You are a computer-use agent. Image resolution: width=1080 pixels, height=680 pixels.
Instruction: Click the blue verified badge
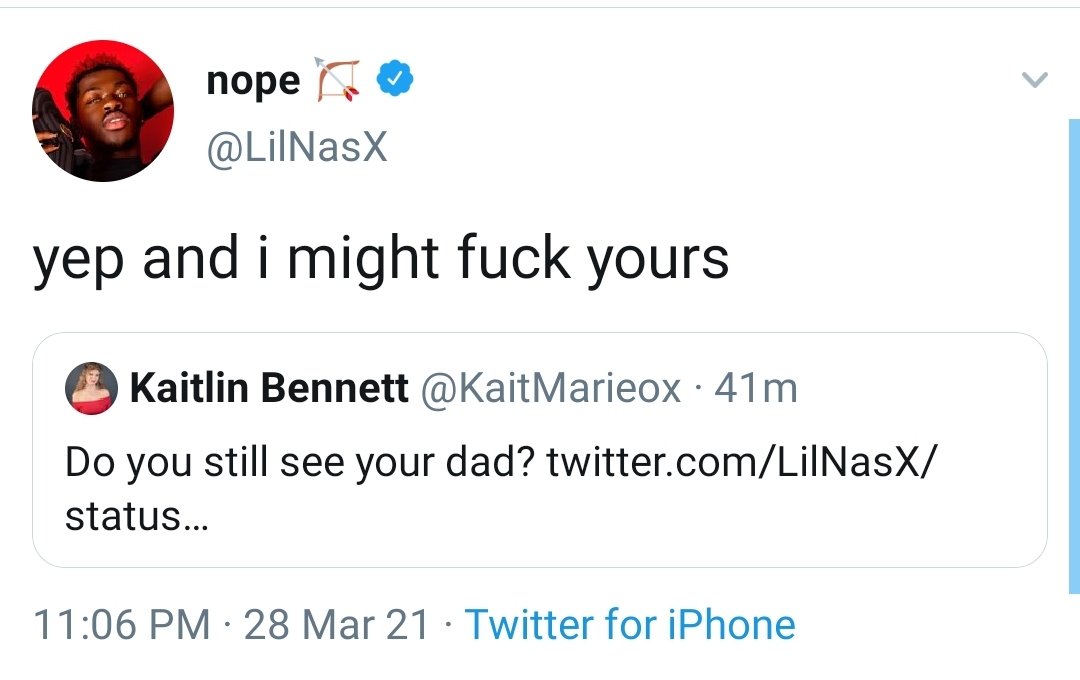395,80
